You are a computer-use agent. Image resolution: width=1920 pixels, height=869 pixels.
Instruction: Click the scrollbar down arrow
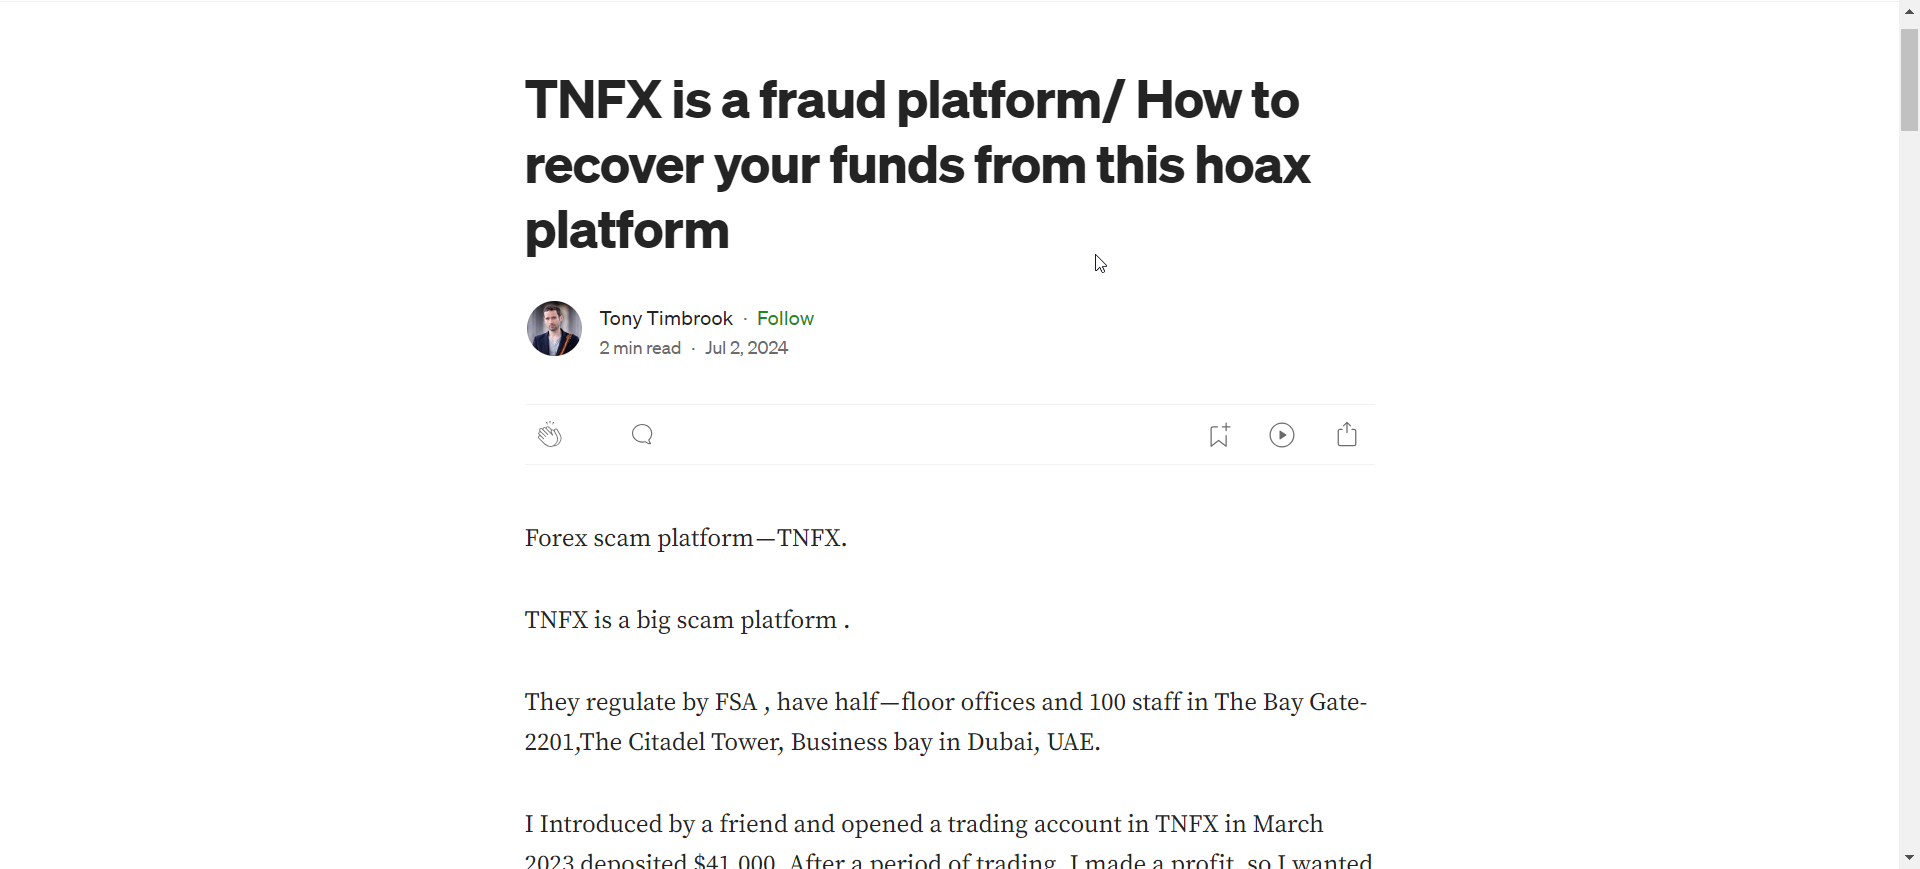pos(1909,858)
